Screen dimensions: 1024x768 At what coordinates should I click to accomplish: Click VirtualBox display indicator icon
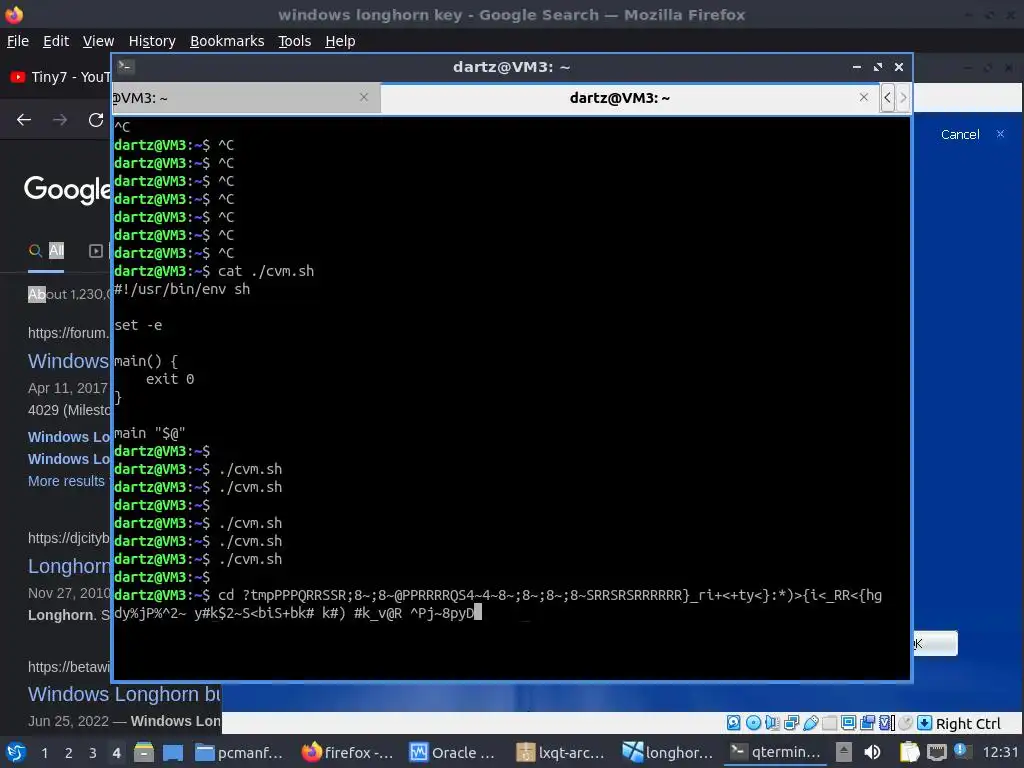tap(848, 723)
